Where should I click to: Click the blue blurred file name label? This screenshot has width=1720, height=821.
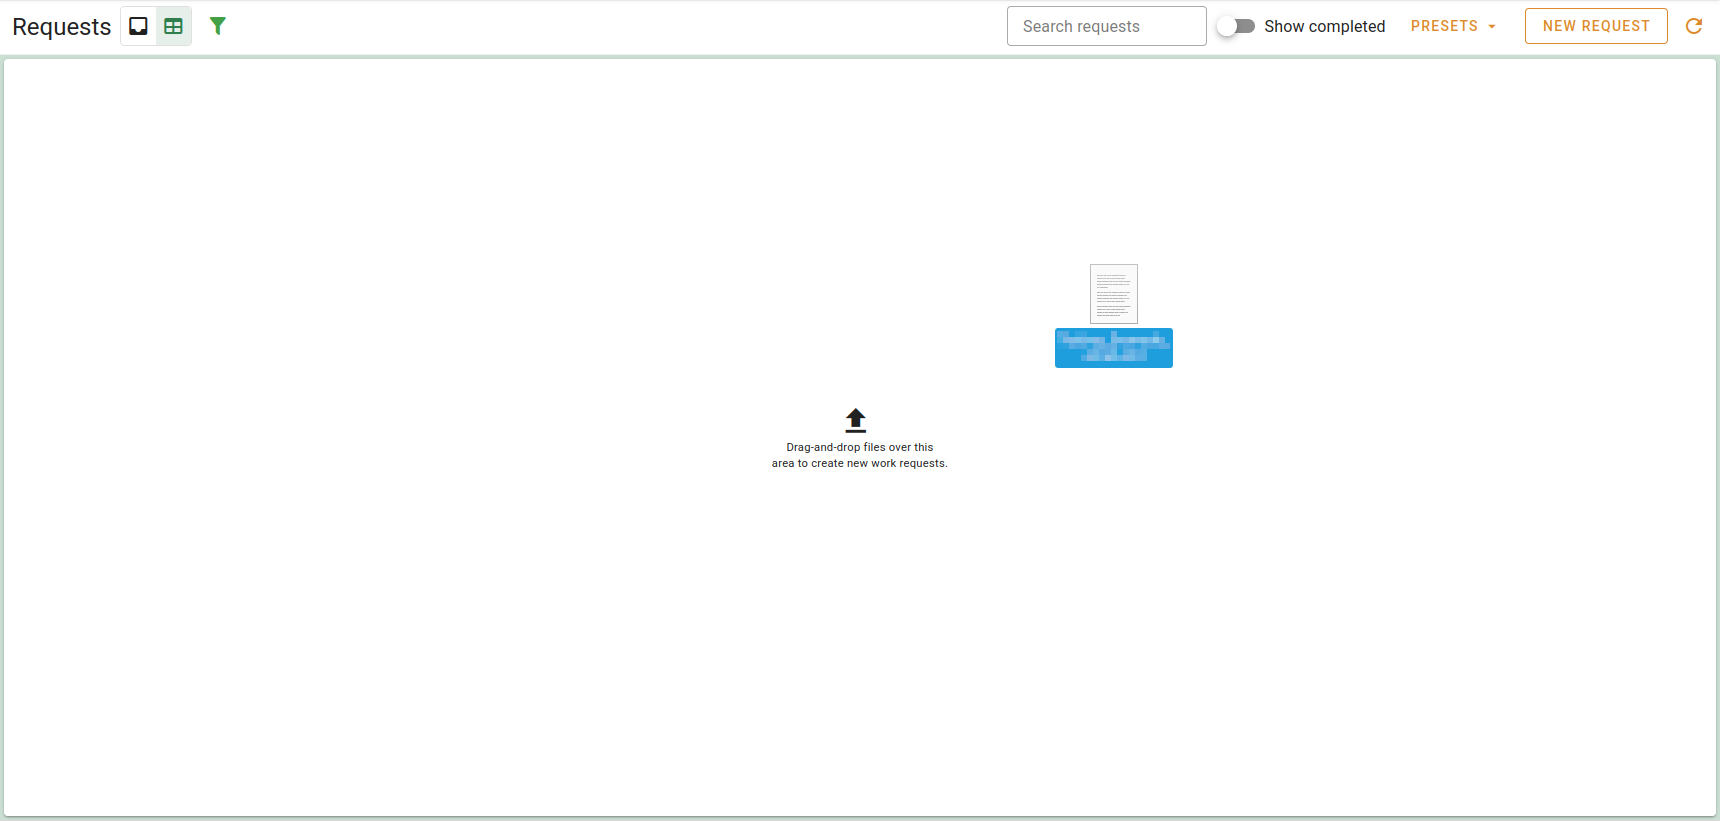pos(1113,348)
